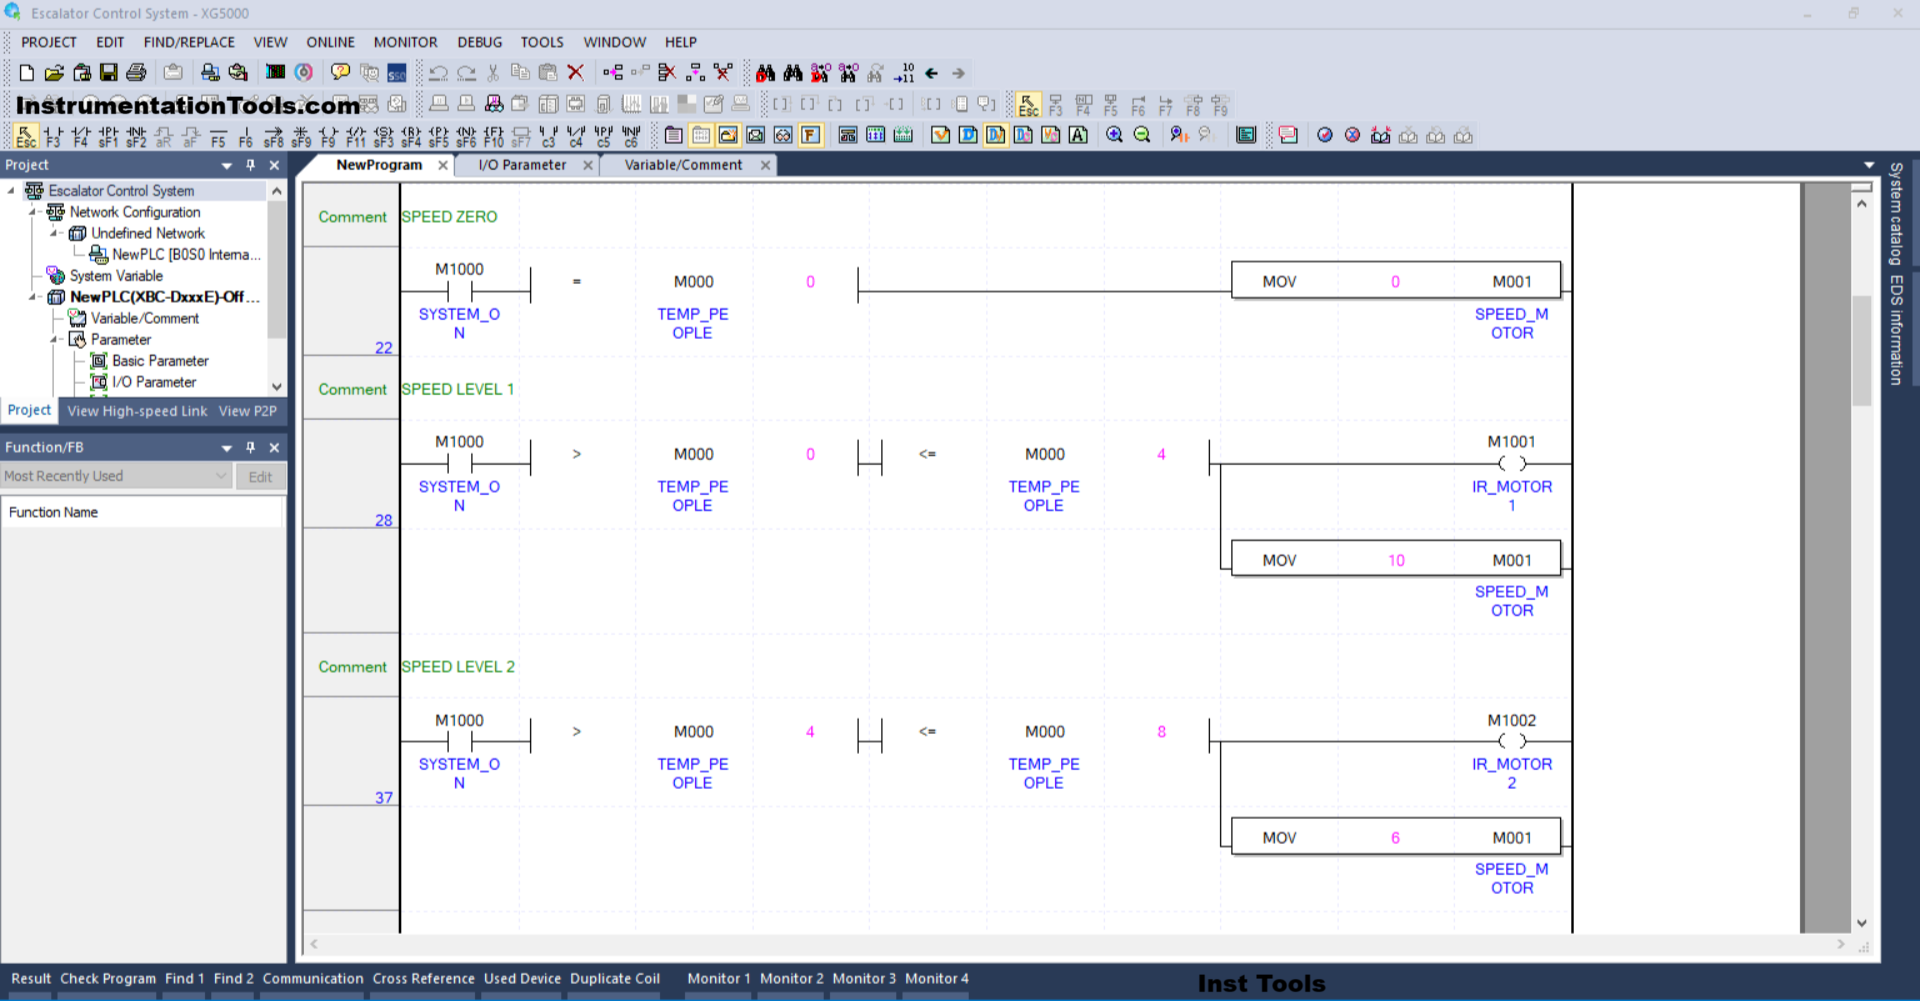Click the Zoom Out magnifier icon
The height and width of the screenshot is (1001, 1920).
point(1142,136)
